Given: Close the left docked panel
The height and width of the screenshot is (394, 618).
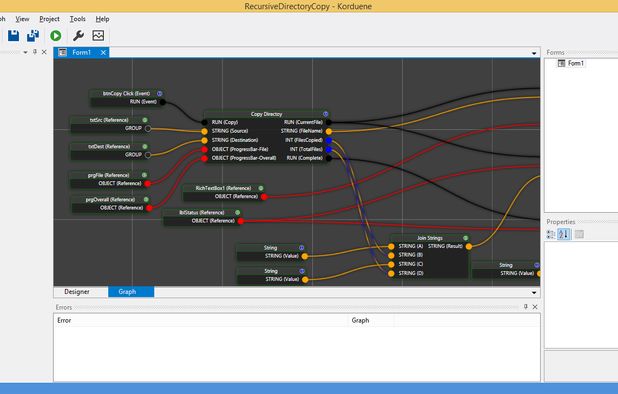Looking at the screenshot, I should click(x=44, y=52).
